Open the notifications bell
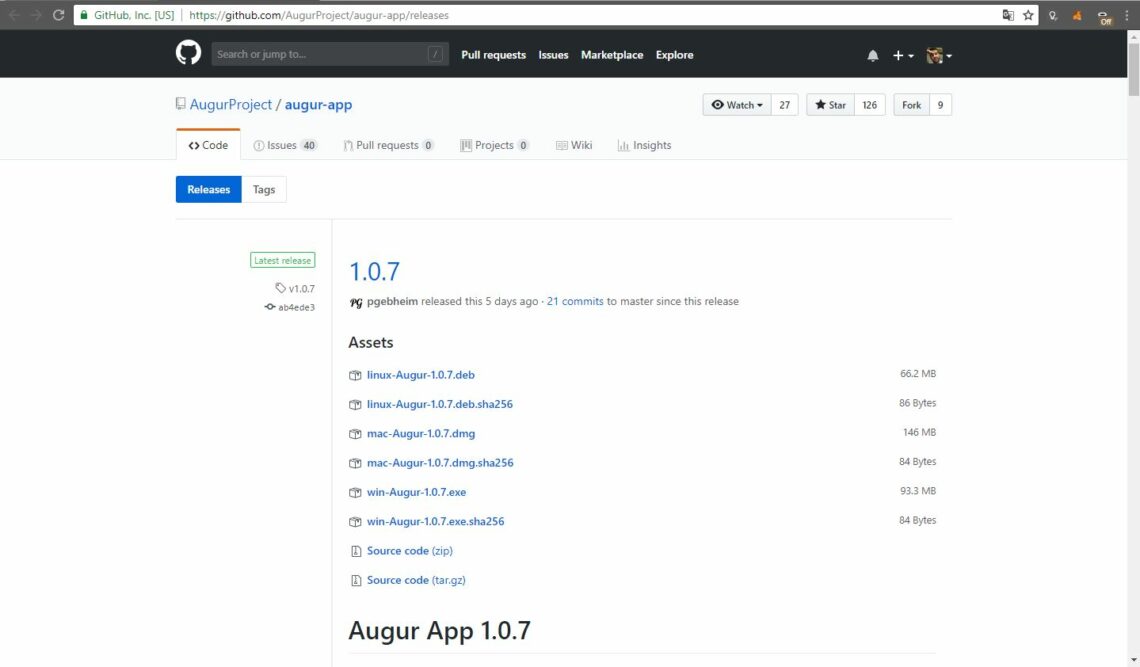 871,55
